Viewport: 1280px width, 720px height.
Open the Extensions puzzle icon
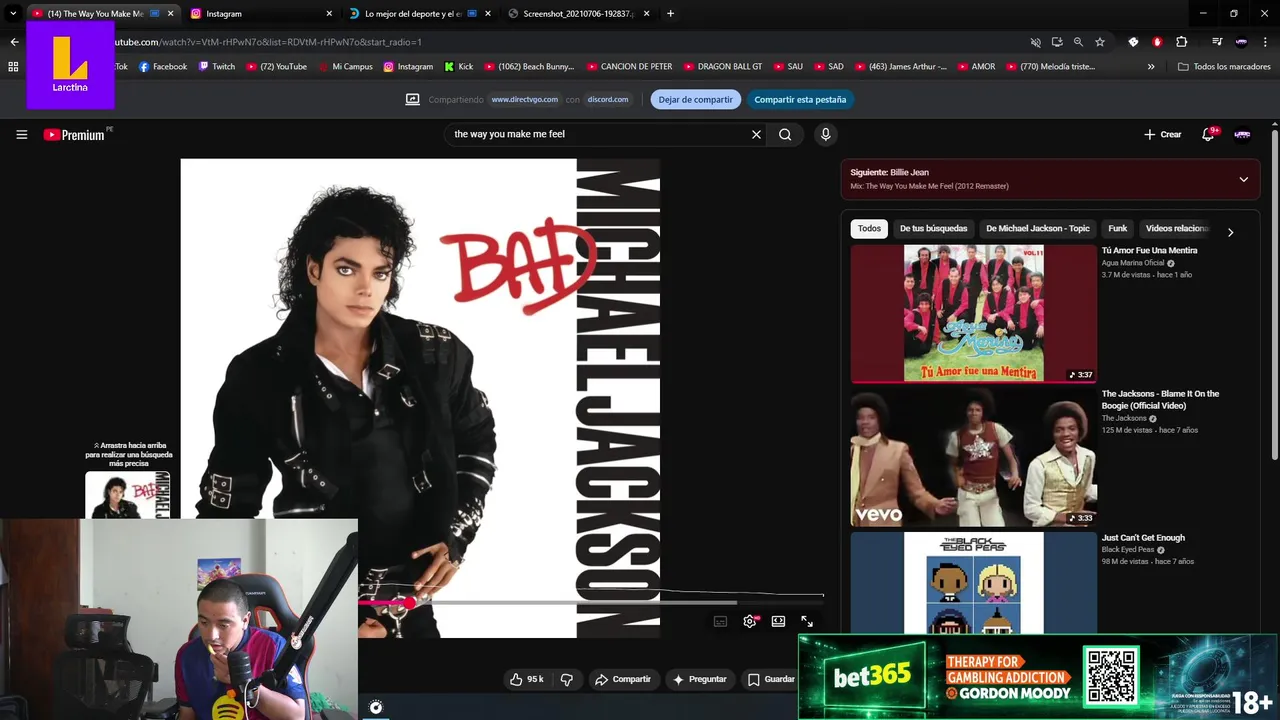[1182, 42]
